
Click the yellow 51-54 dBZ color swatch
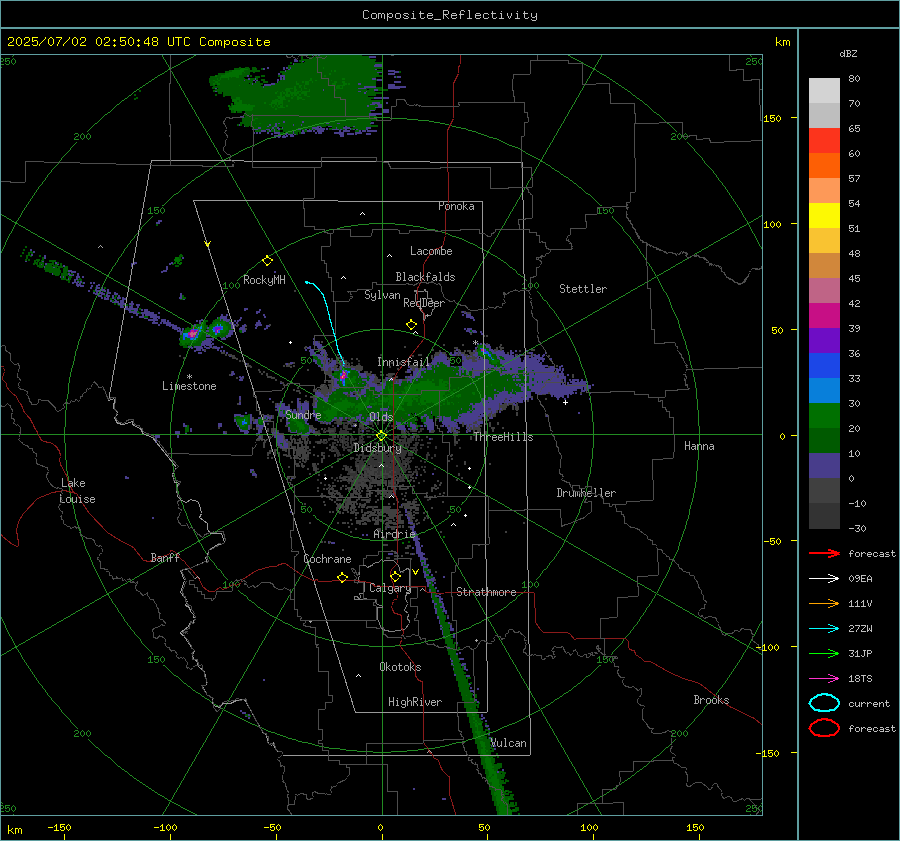click(824, 216)
